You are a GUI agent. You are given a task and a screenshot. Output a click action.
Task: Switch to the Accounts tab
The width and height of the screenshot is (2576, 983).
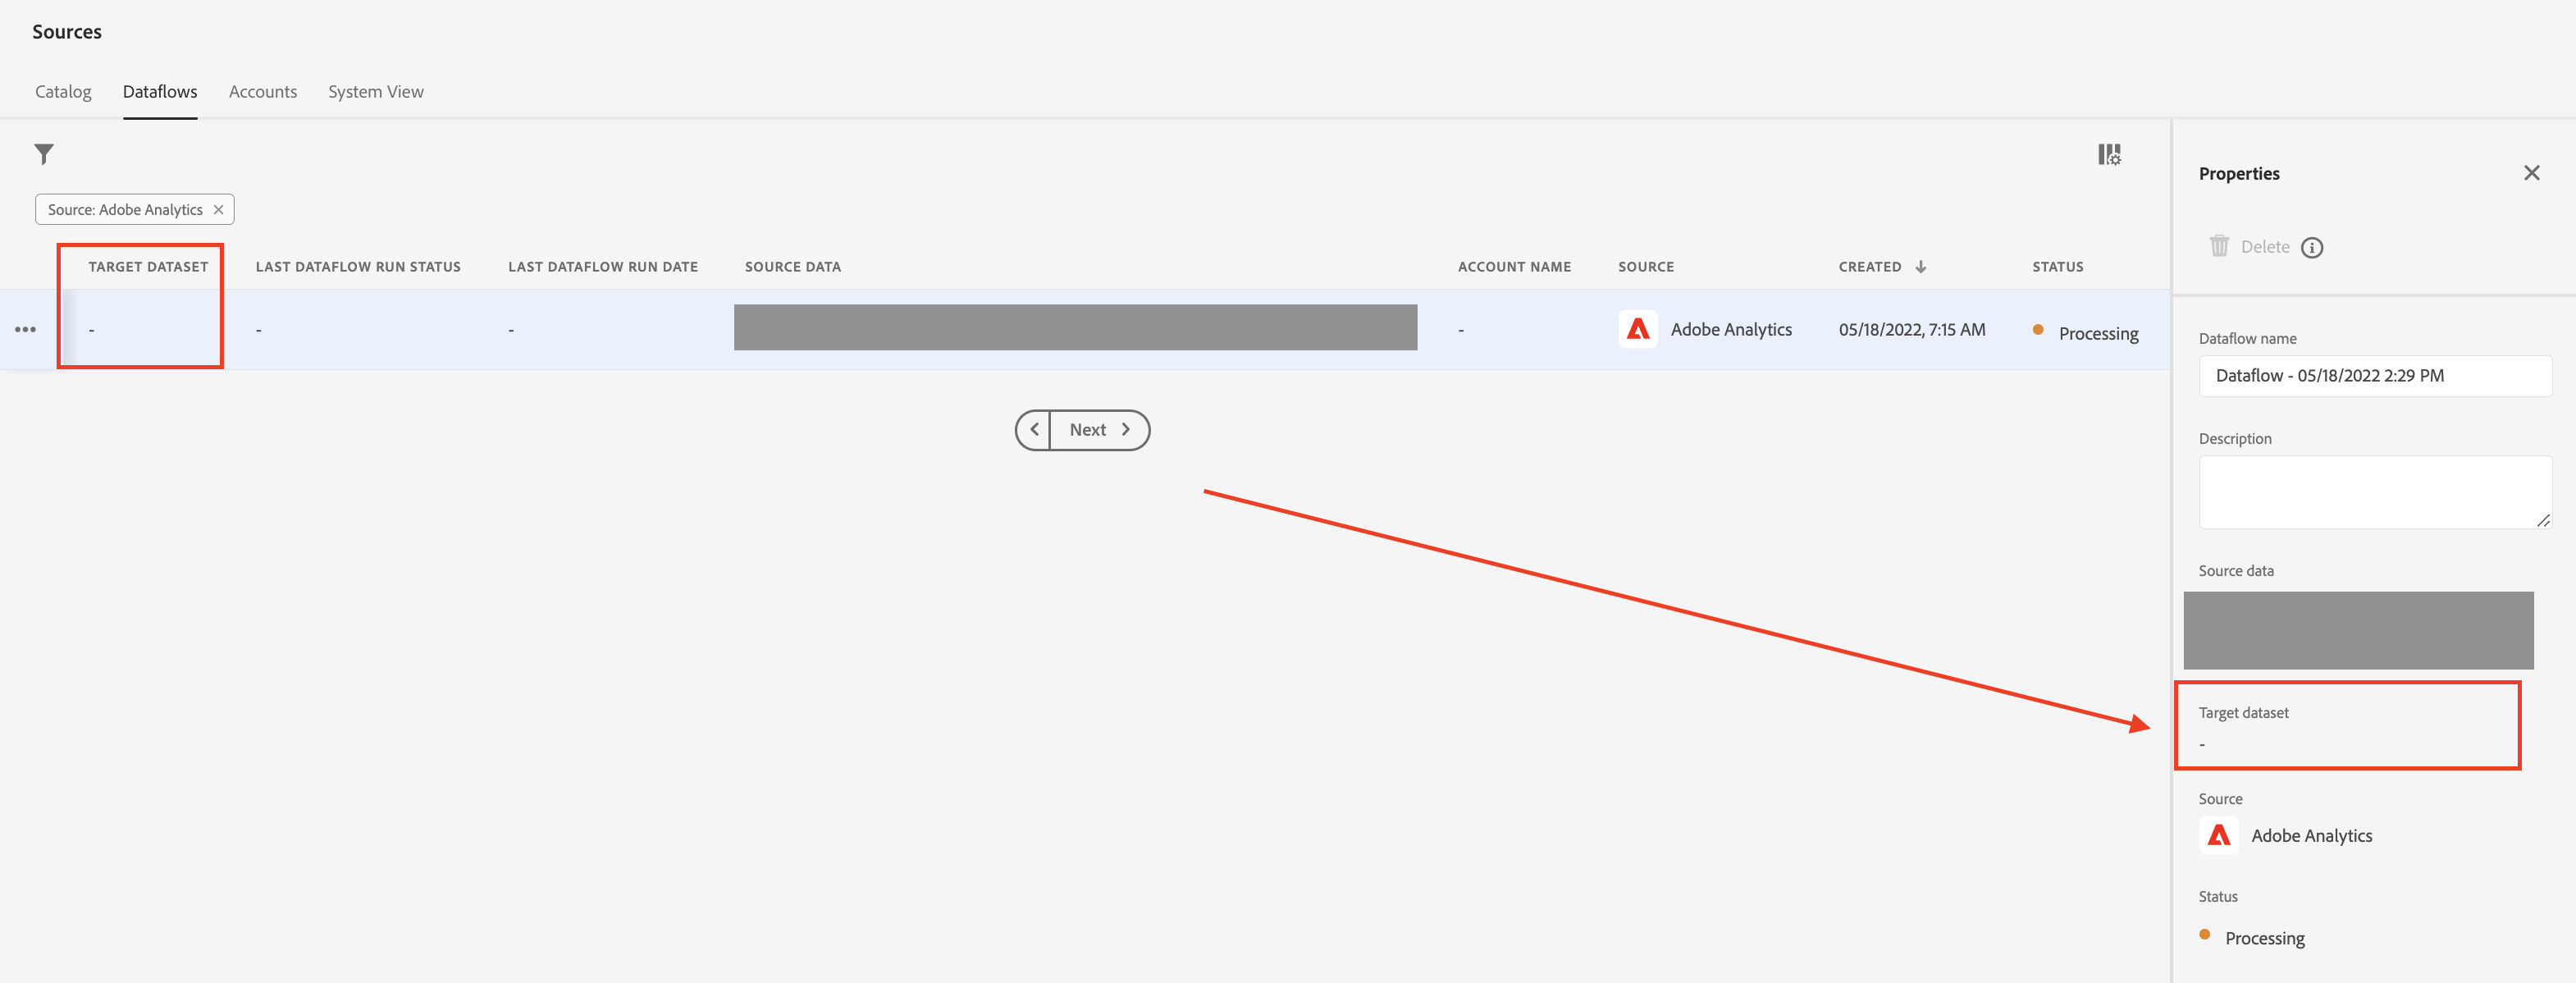click(x=262, y=92)
